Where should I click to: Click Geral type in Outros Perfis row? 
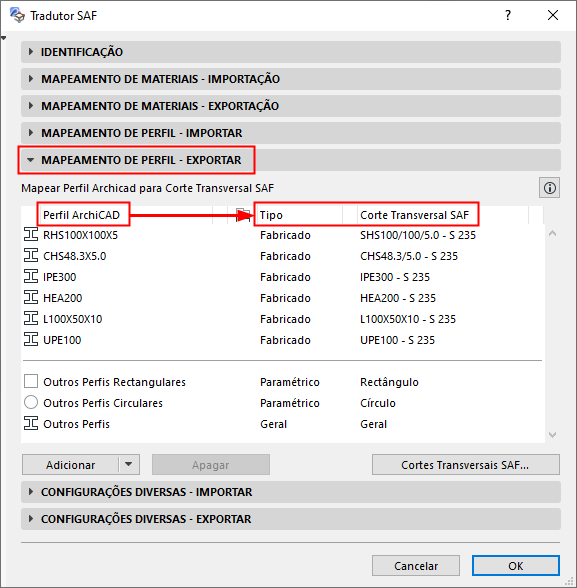(x=273, y=424)
